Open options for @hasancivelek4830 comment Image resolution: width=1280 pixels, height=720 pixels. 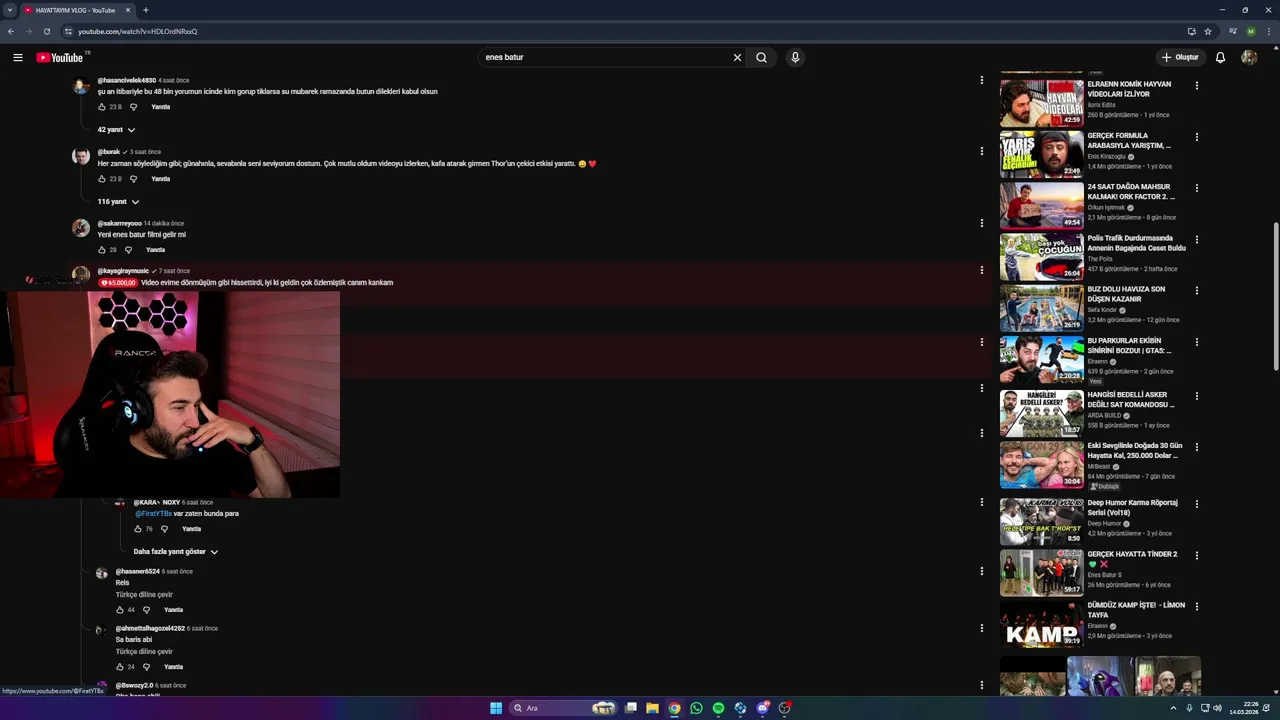click(981, 80)
